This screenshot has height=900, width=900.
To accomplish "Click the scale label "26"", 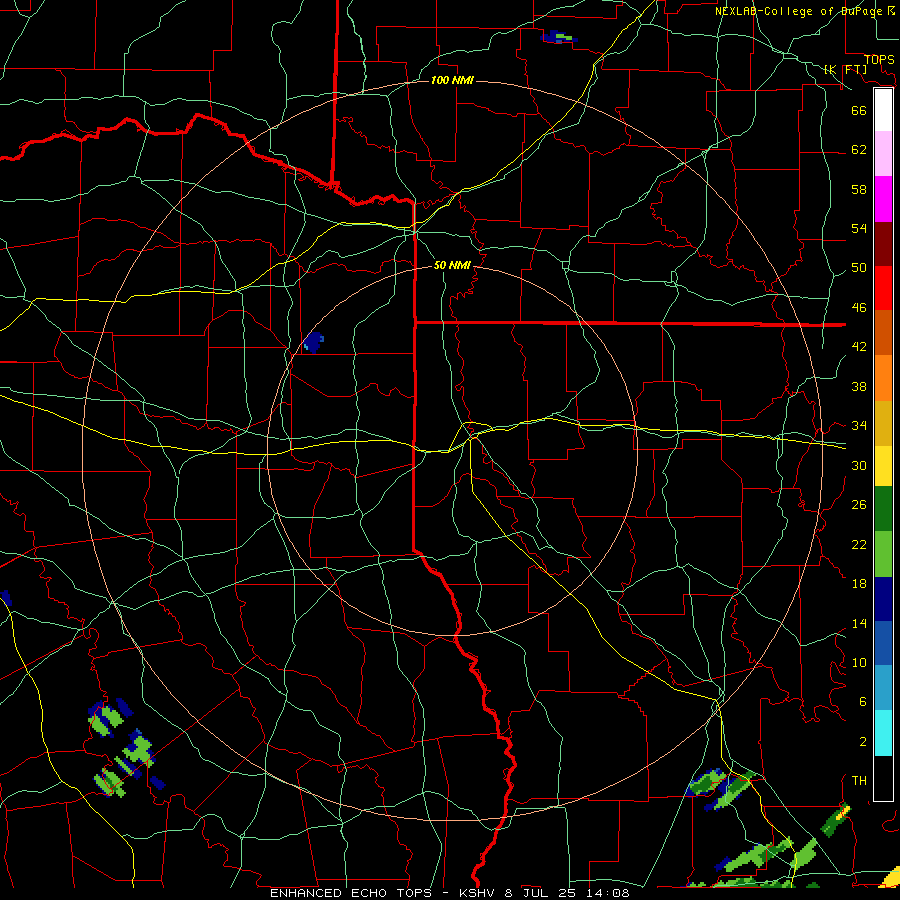I will coord(859,505).
